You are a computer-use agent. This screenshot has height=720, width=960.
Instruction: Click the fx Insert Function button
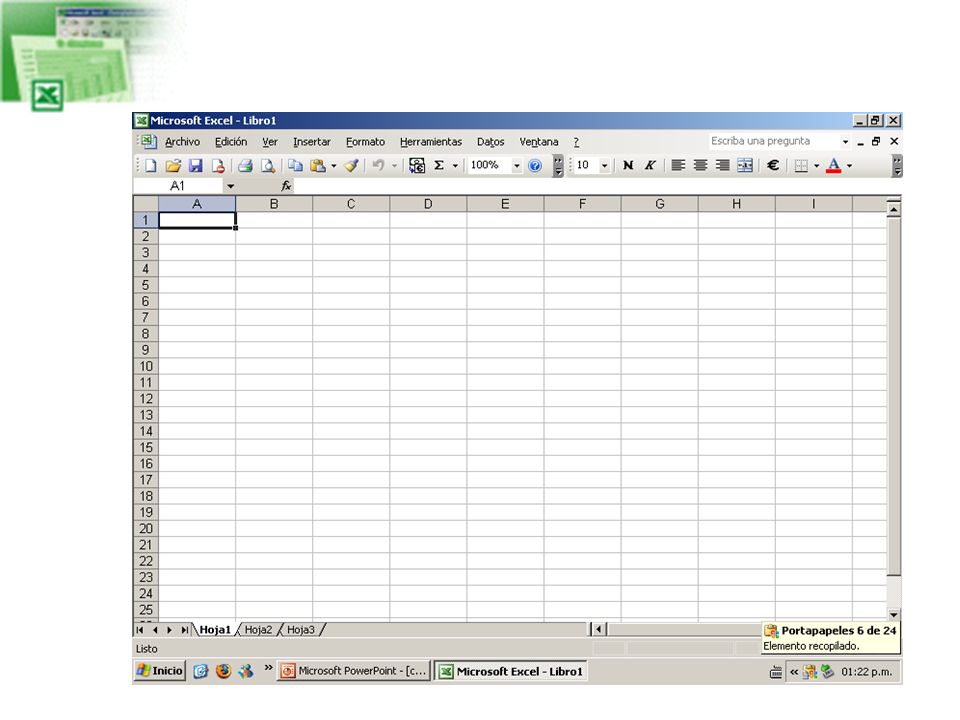pos(286,186)
